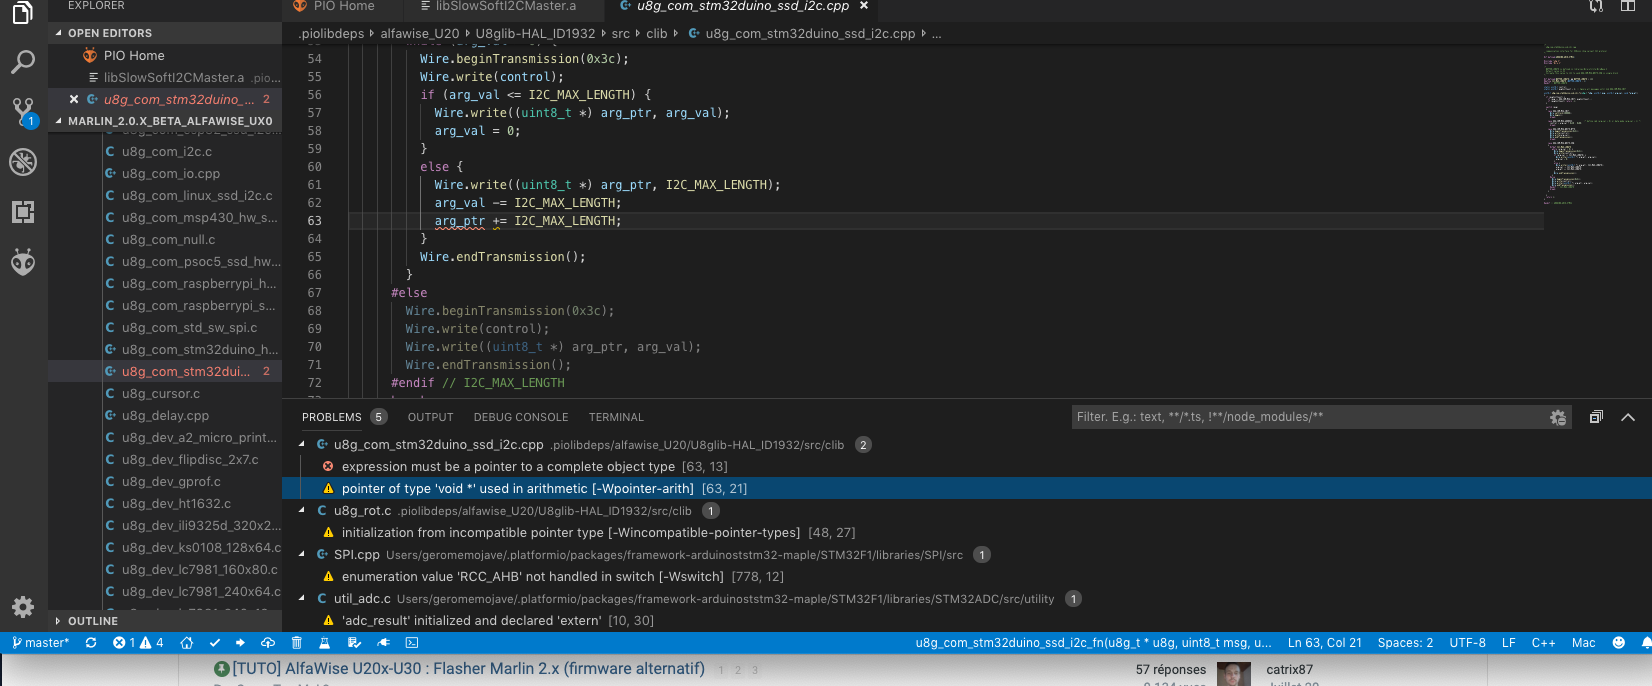This screenshot has height=686, width=1652.
Task: Select the Wpointer-arith warning row
Action: tap(967, 489)
